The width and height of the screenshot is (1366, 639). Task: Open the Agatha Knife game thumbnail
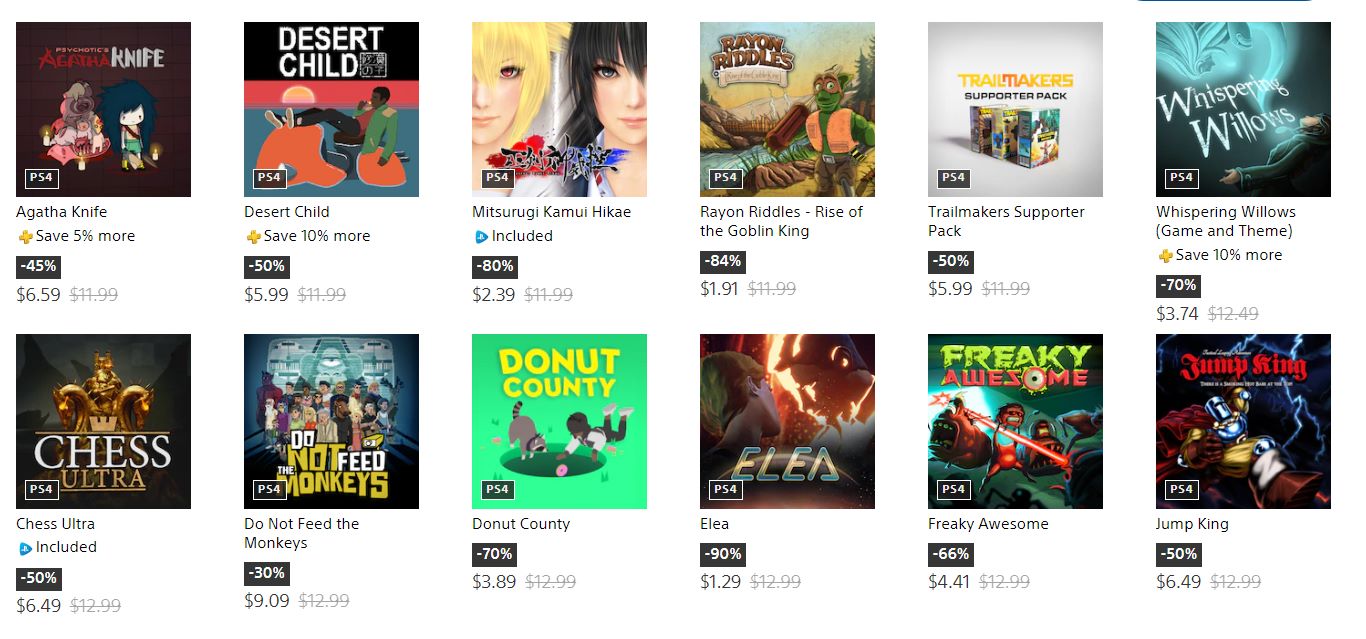pos(103,109)
